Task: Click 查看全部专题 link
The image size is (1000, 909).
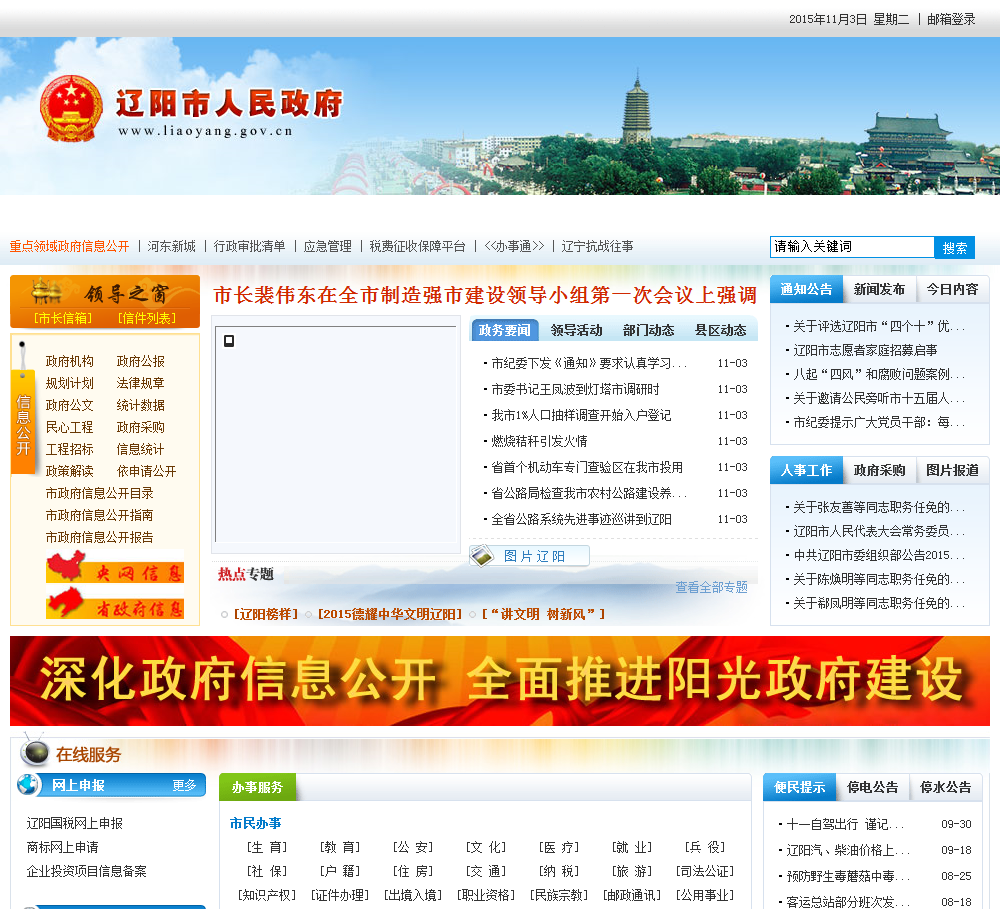Action: tap(712, 587)
